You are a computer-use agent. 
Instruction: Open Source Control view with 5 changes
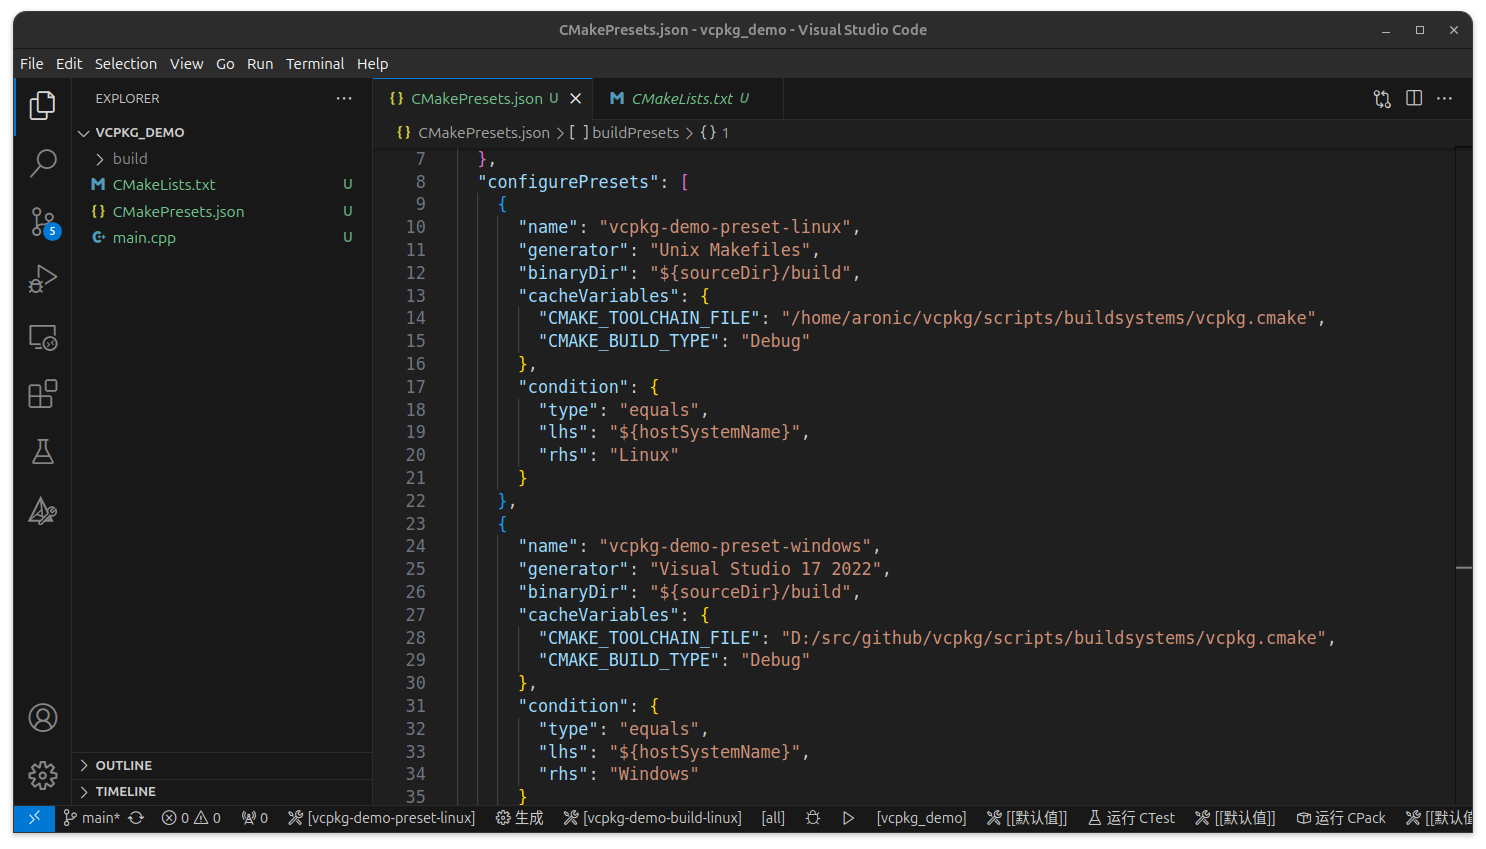[x=42, y=222]
